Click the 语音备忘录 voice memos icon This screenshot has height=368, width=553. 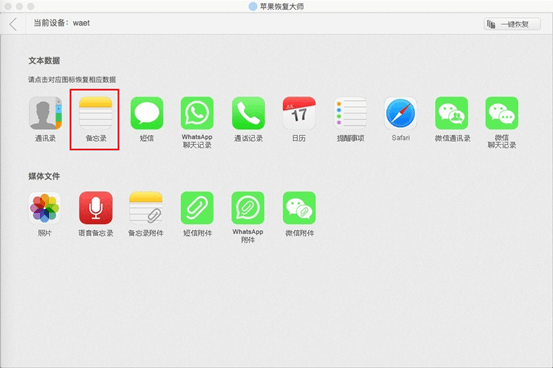point(96,208)
